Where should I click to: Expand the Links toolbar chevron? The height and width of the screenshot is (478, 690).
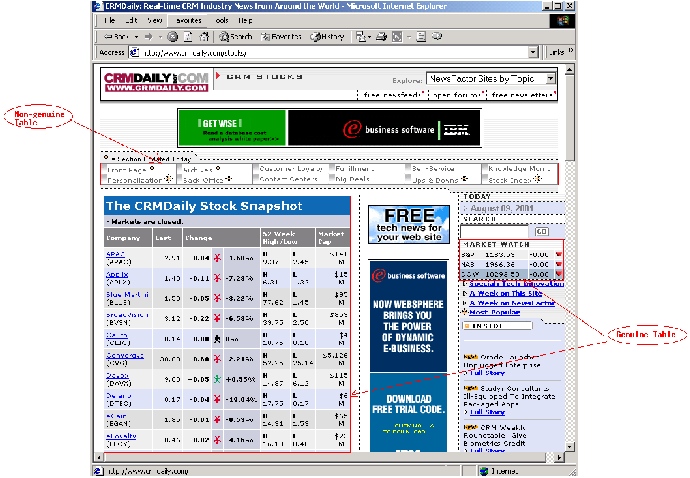(x=570, y=51)
